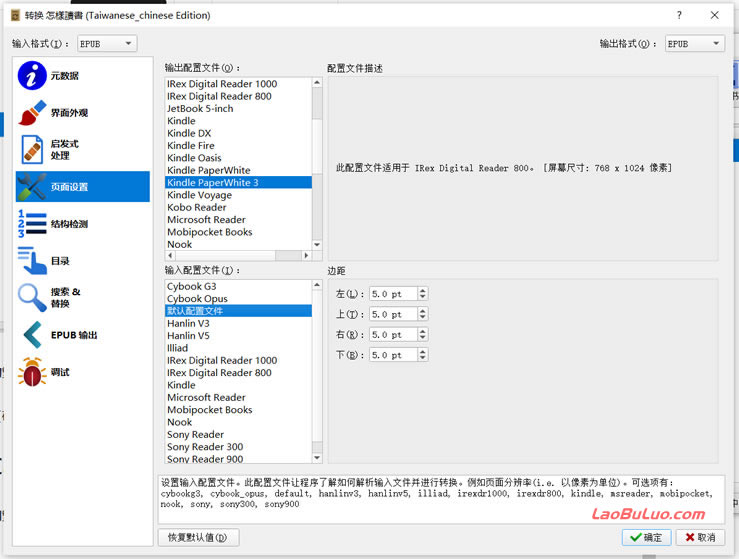
Task: Click 确定 OK button
Action: pos(646,537)
